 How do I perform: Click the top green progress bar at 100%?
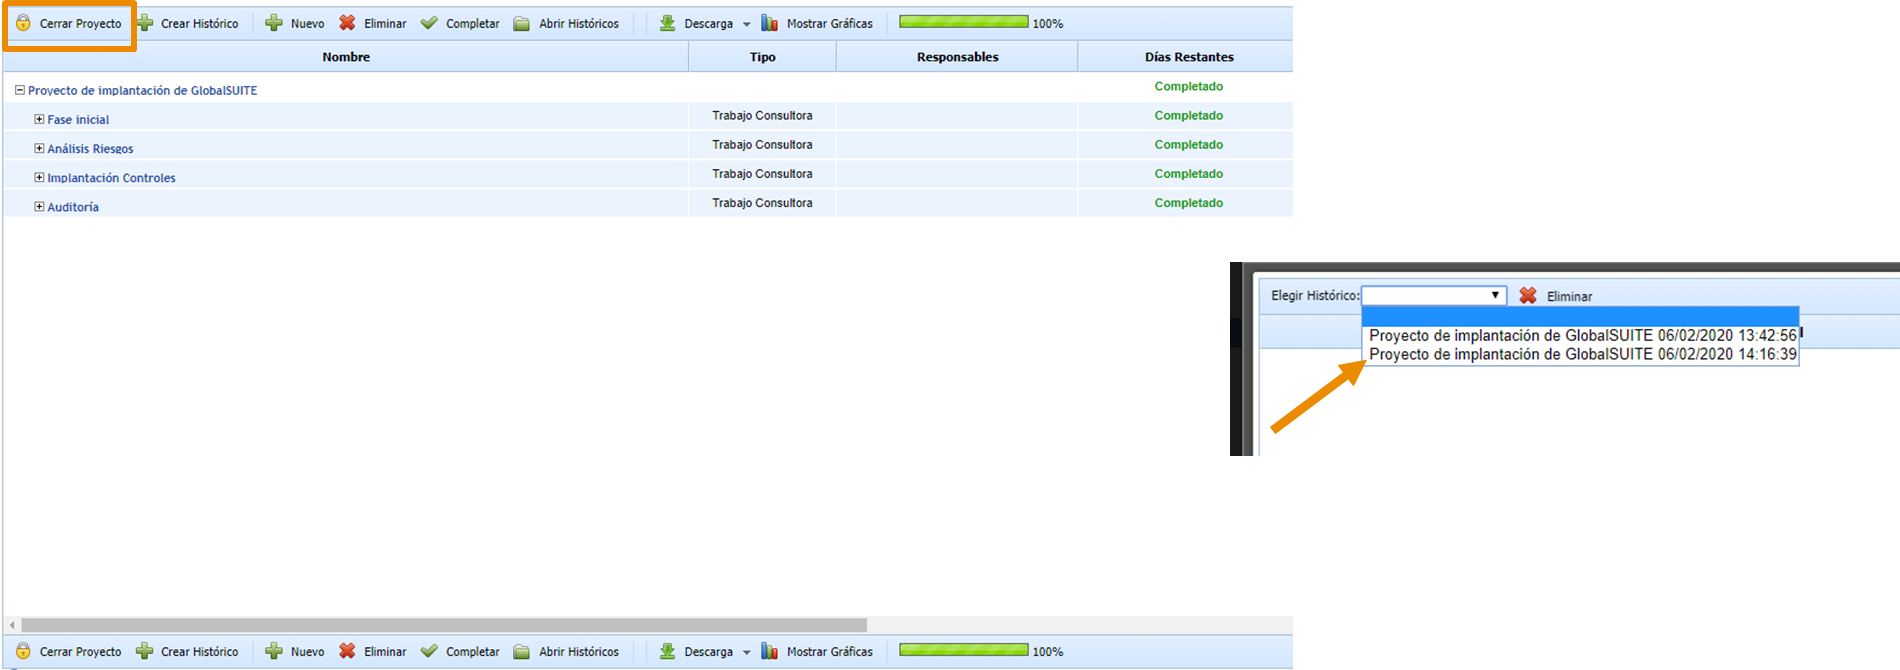click(x=963, y=22)
